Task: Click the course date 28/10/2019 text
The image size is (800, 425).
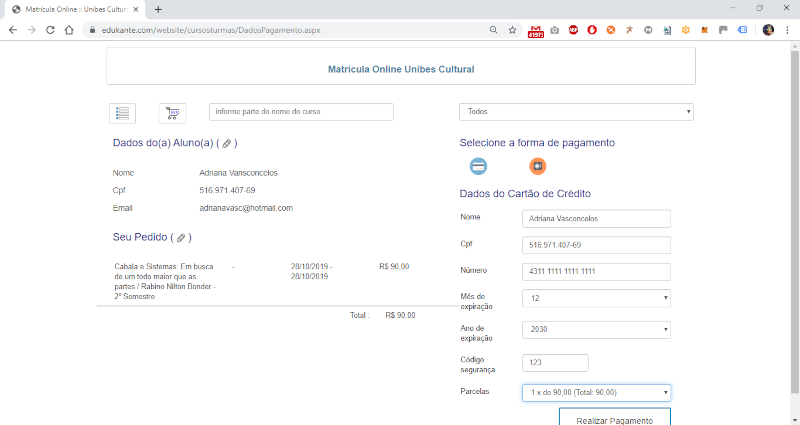Action: (x=311, y=271)
